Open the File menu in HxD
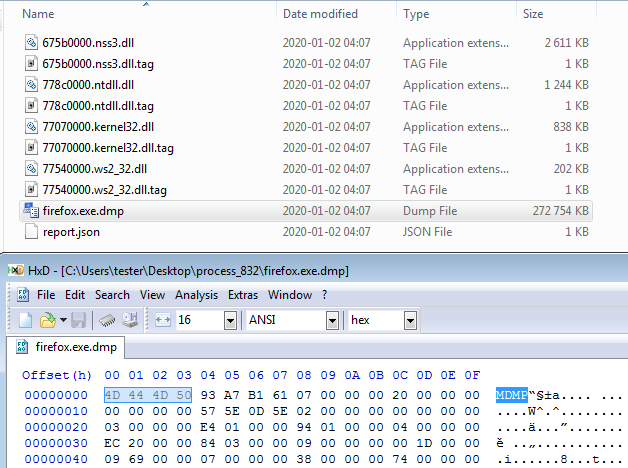This screenshot has height=468, width=628. (46, 295)
